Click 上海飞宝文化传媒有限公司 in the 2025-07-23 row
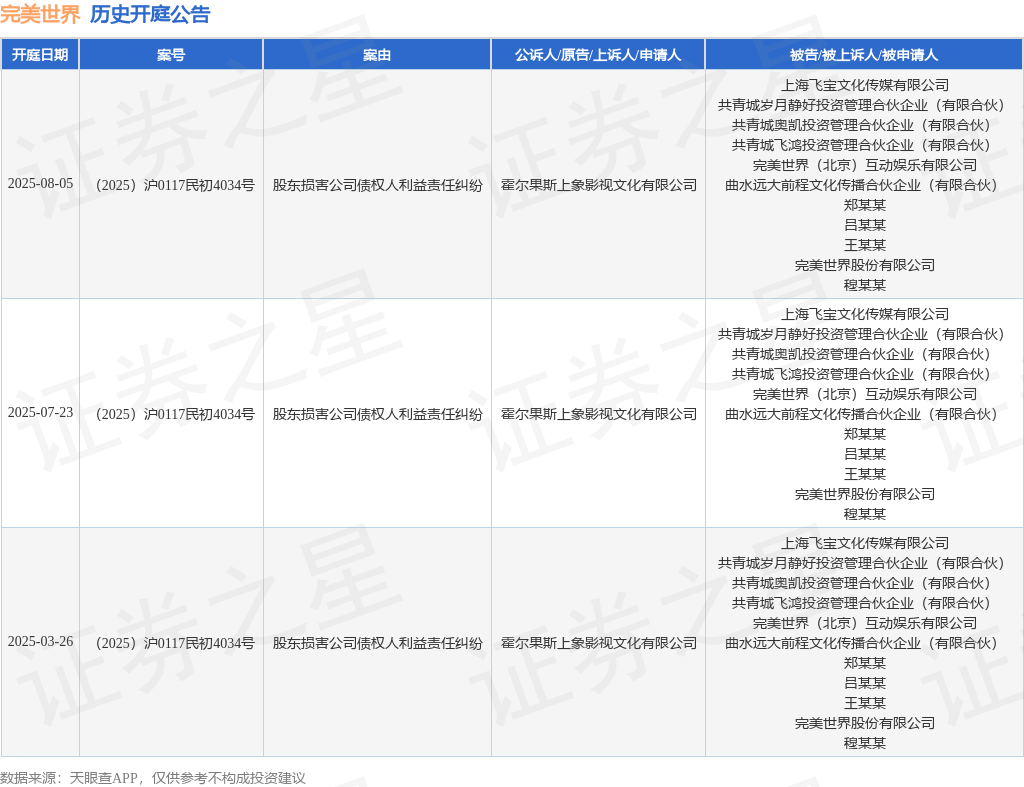The image size is (1024, 787). (865, 314)
